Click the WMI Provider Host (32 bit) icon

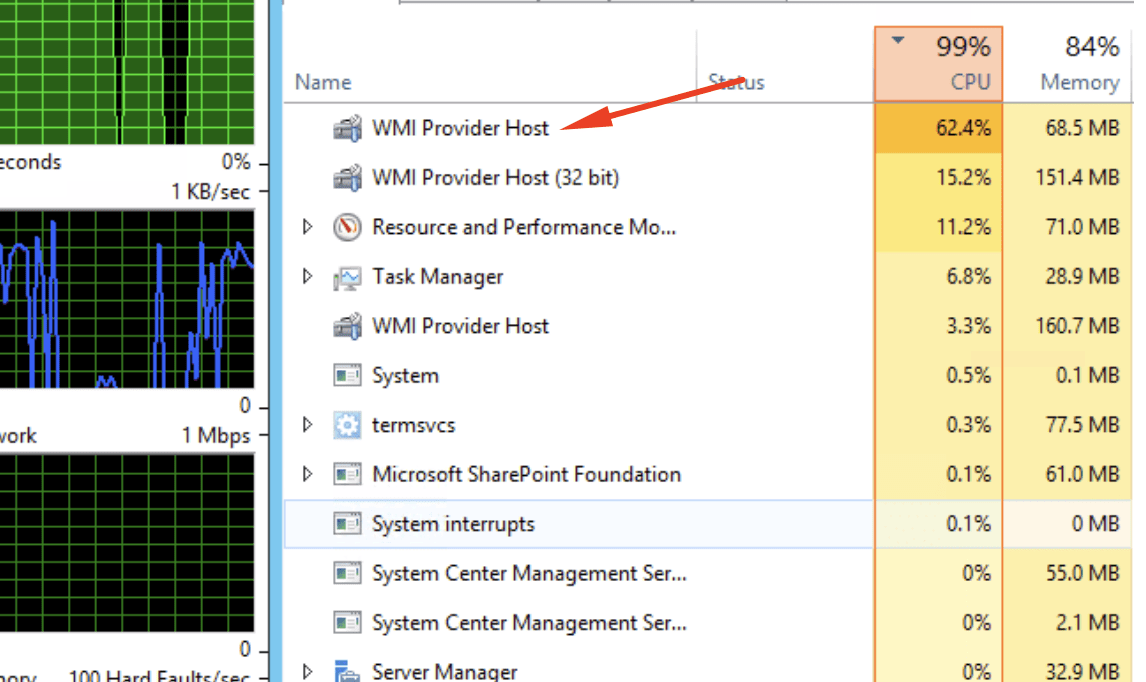(347, 178)
